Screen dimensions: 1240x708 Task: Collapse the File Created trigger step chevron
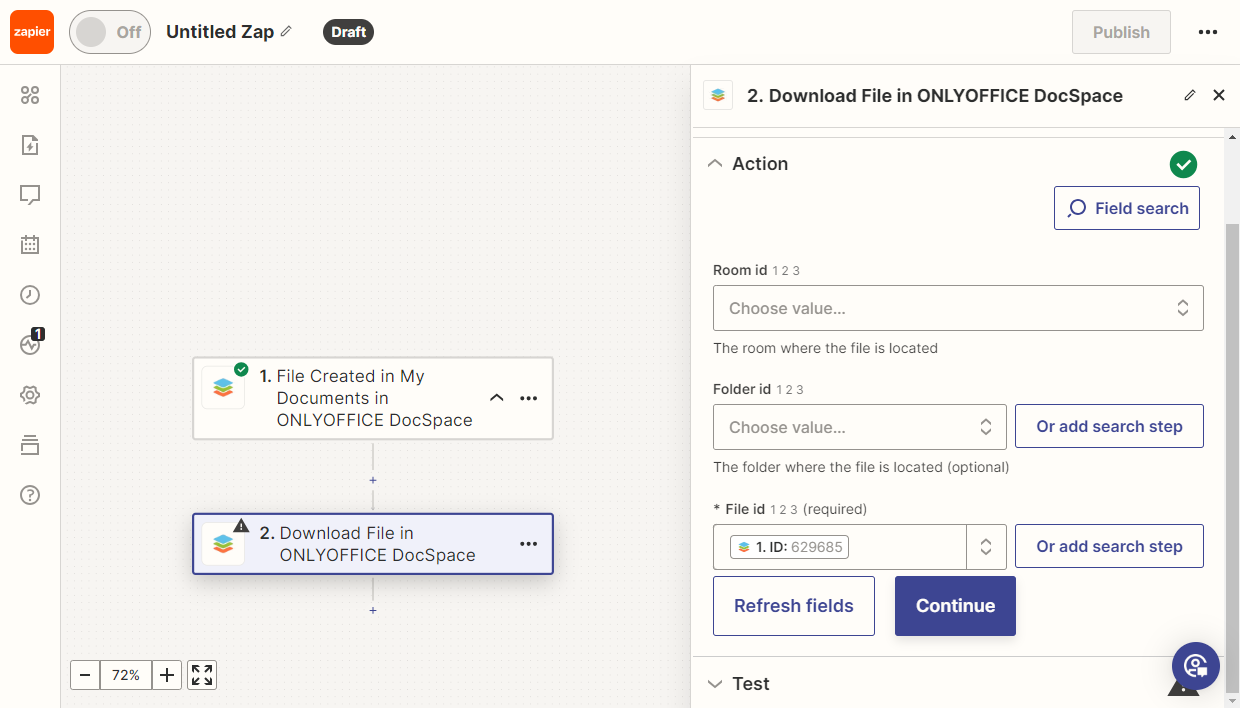click(496, 398)
